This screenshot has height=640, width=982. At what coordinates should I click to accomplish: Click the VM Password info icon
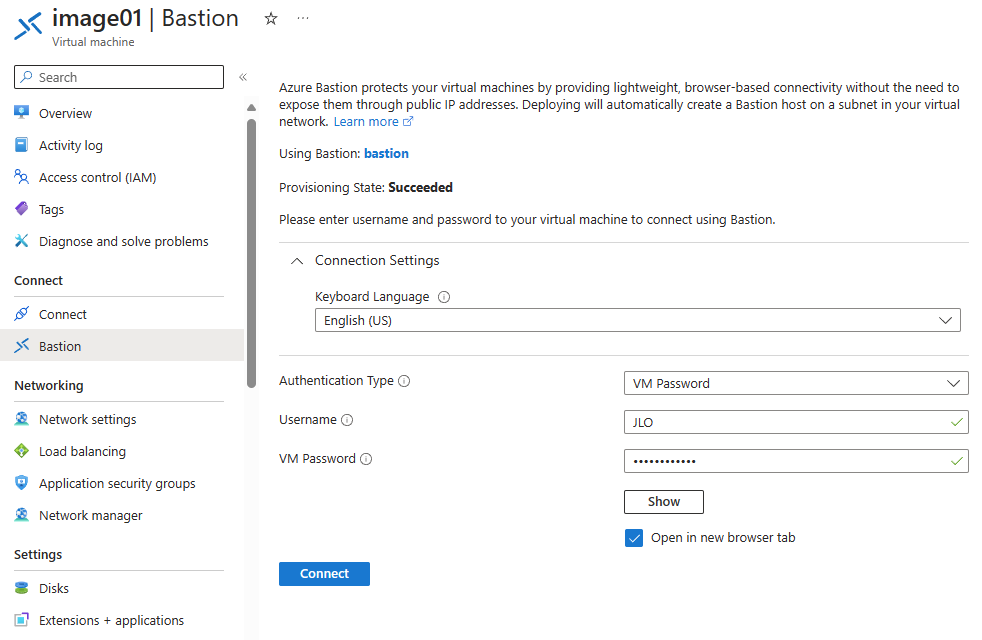point(366,459)
